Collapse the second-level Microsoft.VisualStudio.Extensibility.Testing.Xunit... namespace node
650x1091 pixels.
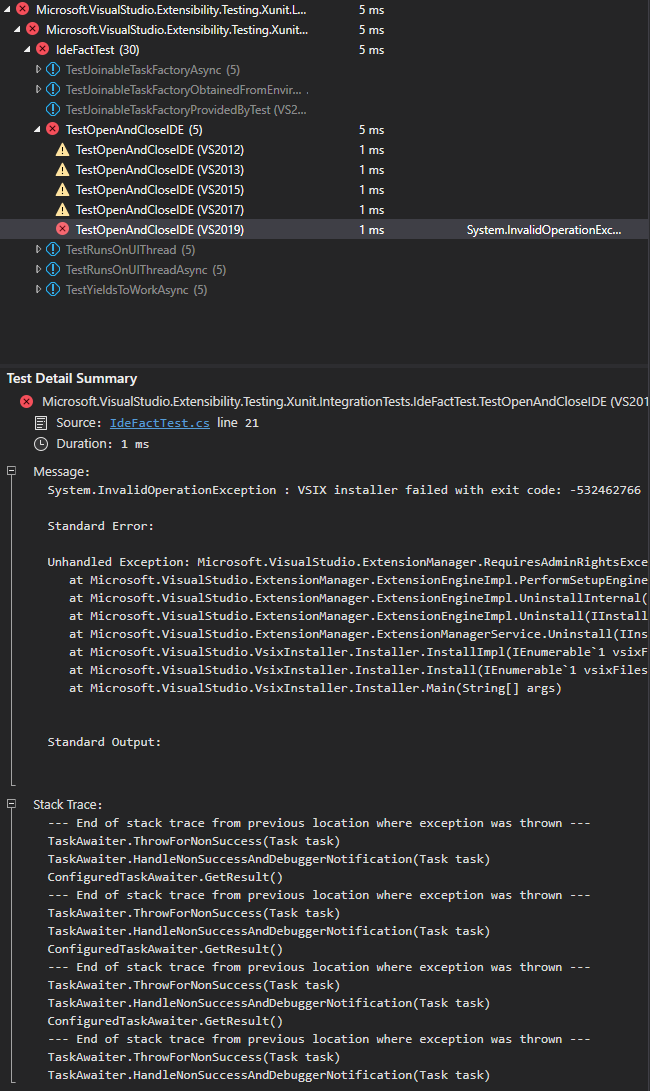17,30
